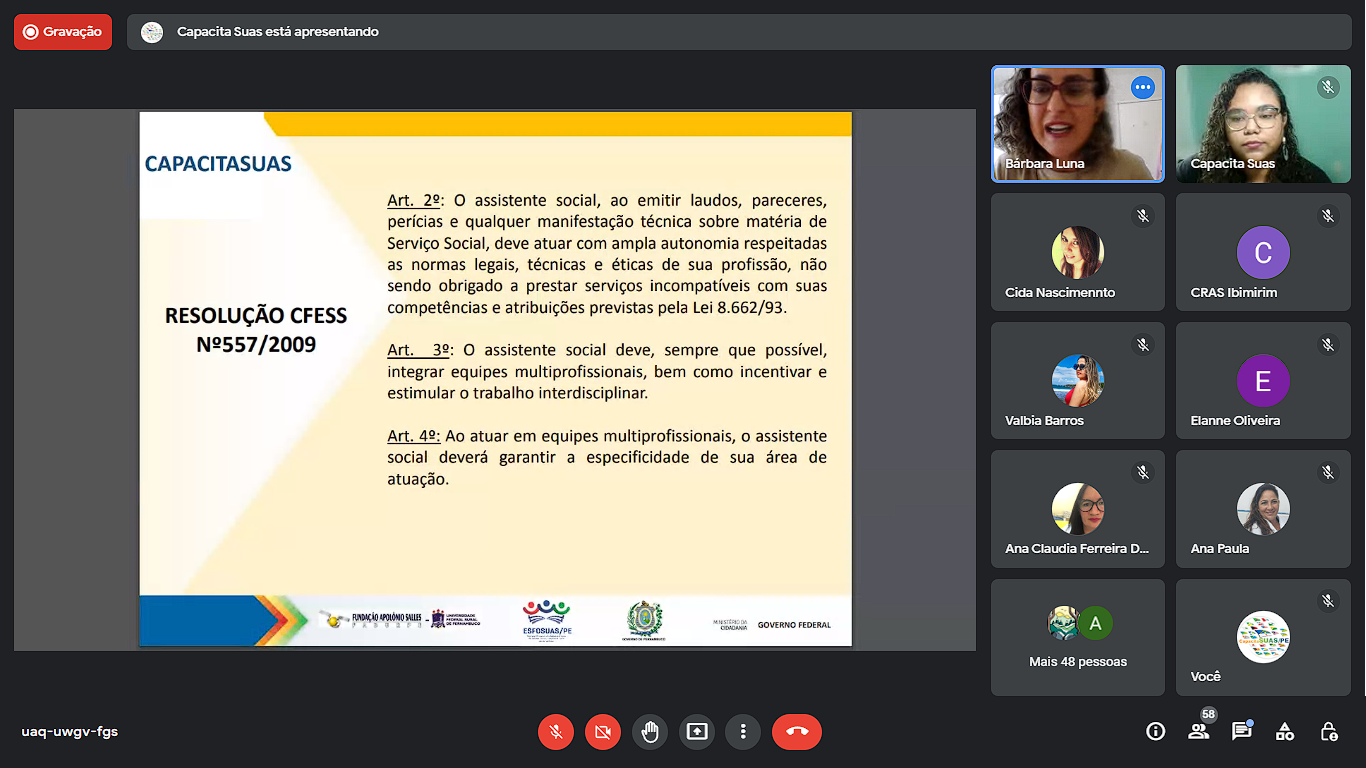
Task: Unmute the microphone in the bottom bar
Action: click(x=555, y=732)
